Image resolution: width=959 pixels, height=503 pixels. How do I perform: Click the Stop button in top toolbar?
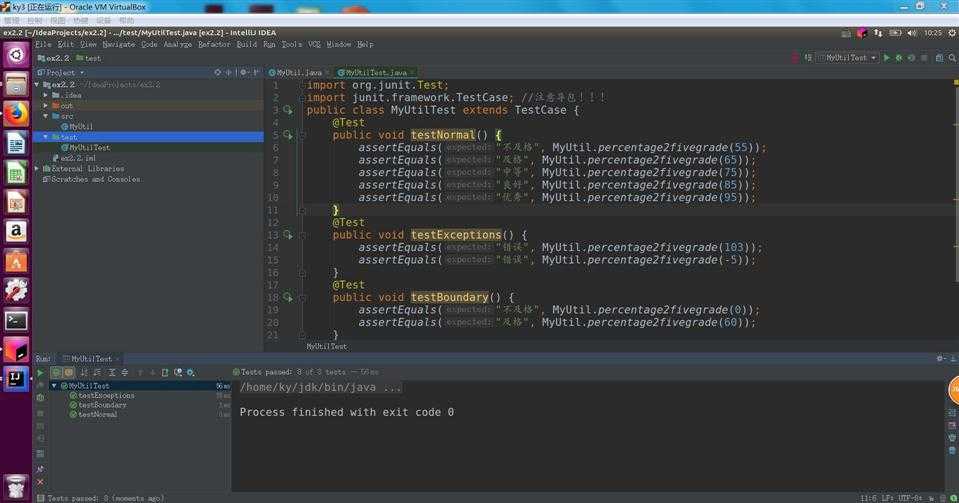(x=924, y=58)
